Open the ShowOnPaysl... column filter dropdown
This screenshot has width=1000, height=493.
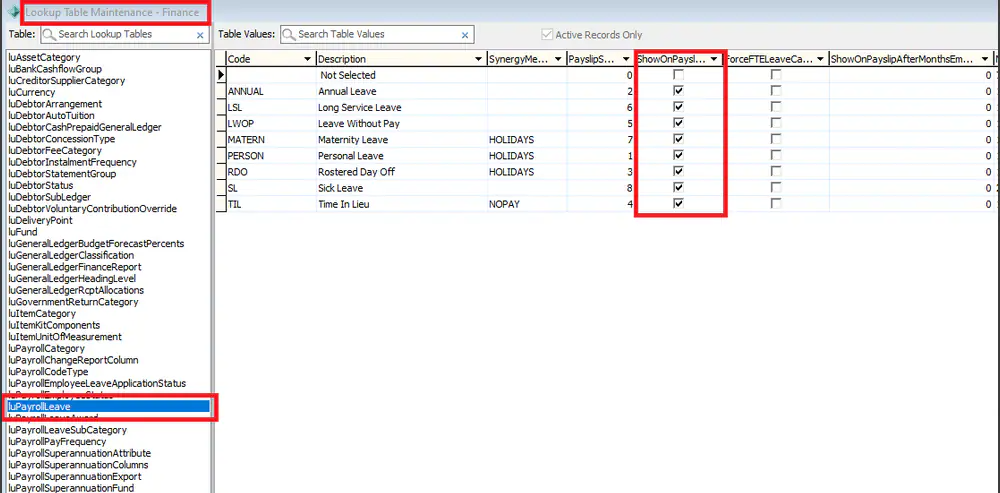pyautogui.click(x=714, y=59)
